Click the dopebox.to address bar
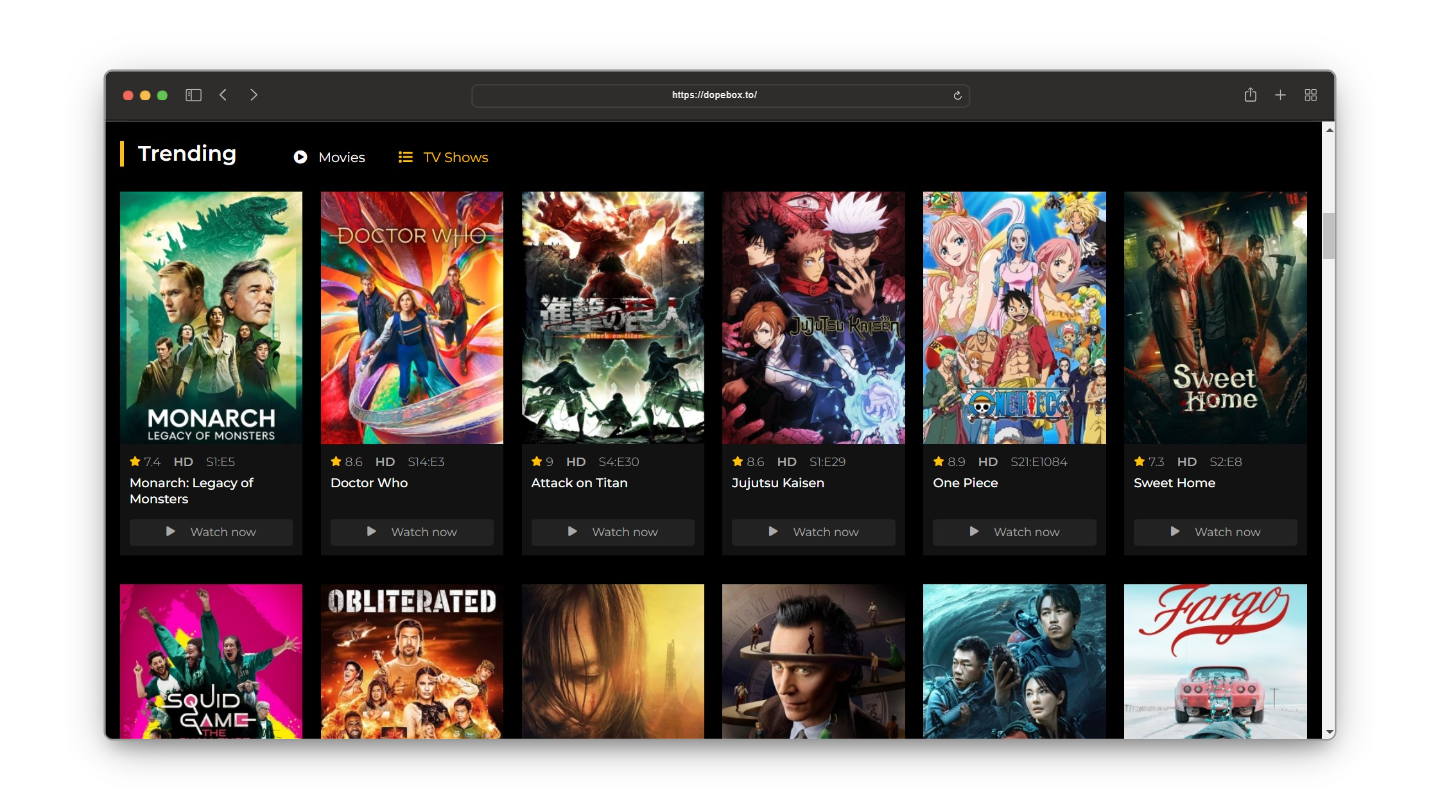This screenshot has width=1440, height=810. 720,95
